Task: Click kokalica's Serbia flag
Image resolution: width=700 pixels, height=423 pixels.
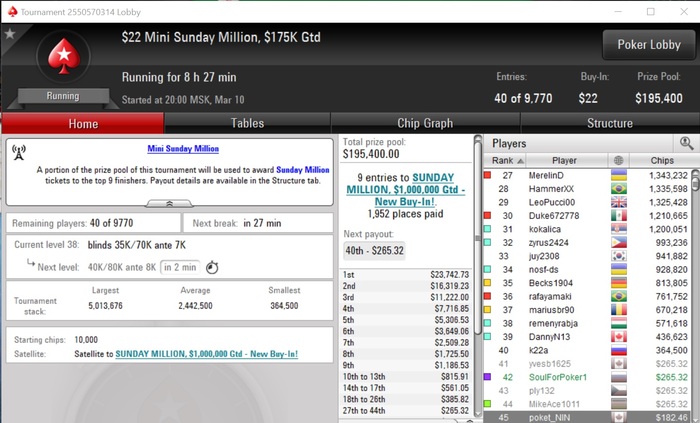Action: point(619,229)
